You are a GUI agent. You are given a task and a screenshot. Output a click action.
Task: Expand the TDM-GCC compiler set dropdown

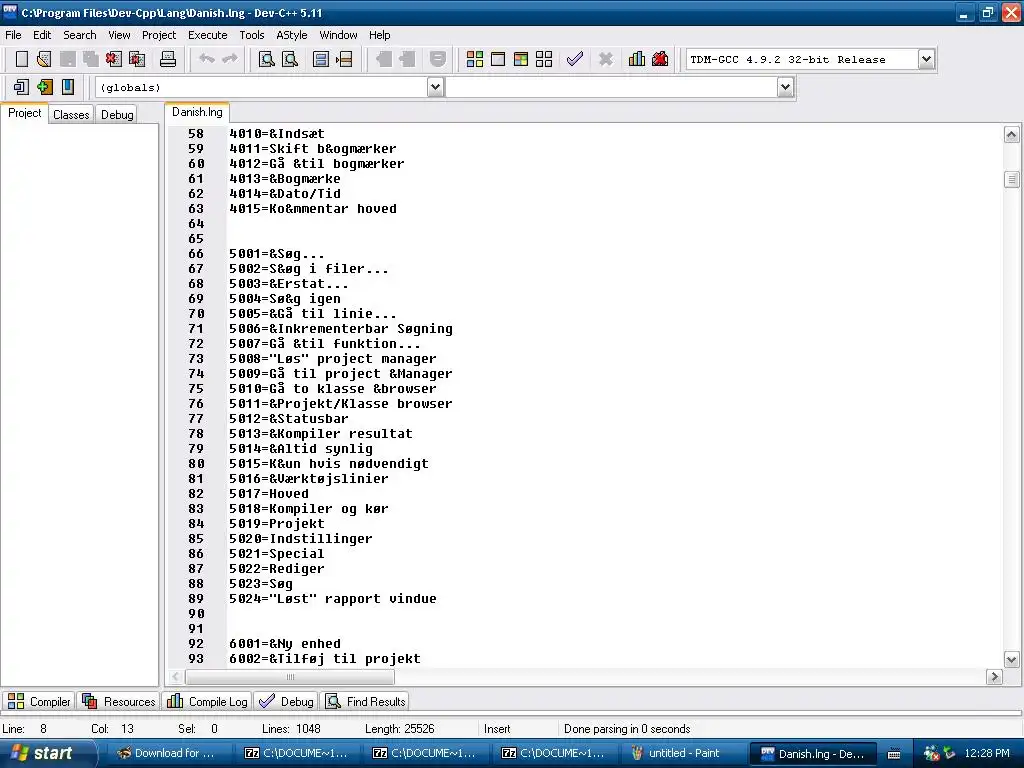coord(926,59)
